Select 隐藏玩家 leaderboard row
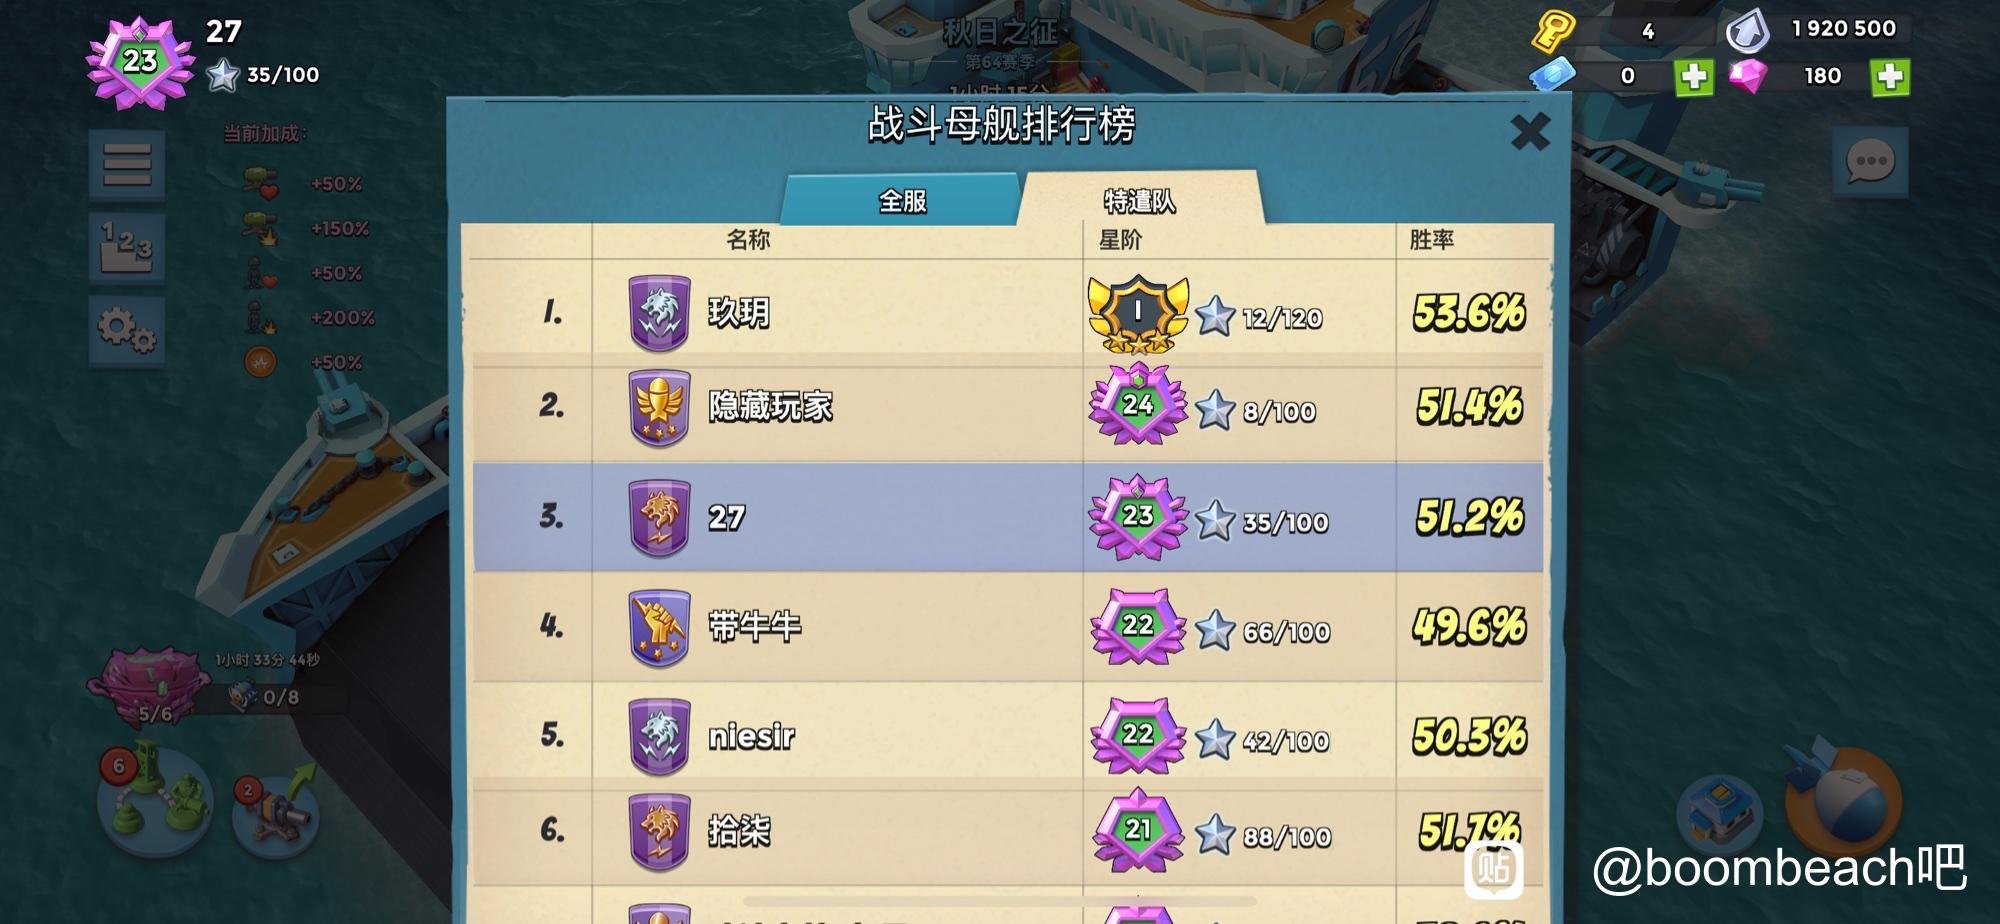Image resolution: width=2000 pixels, height=924 pixels. 1008,407
